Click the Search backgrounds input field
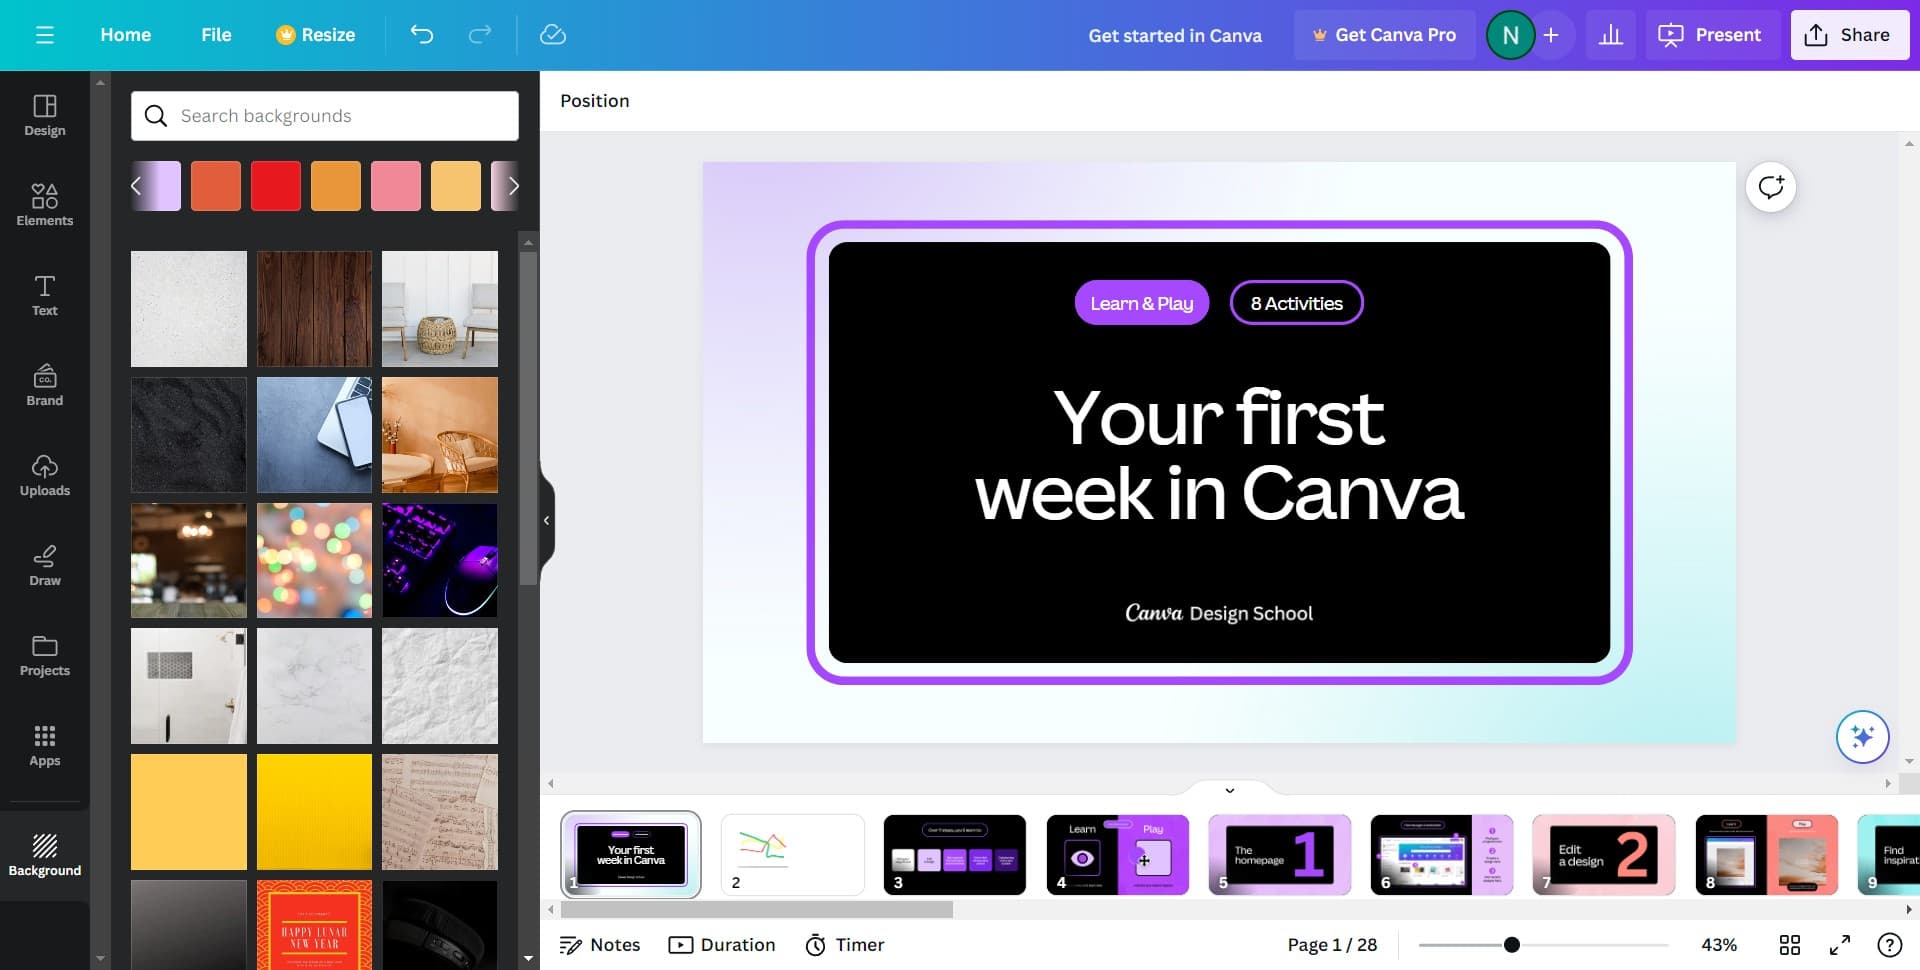Screen dimensions: 1920x970 click(340, 116)
